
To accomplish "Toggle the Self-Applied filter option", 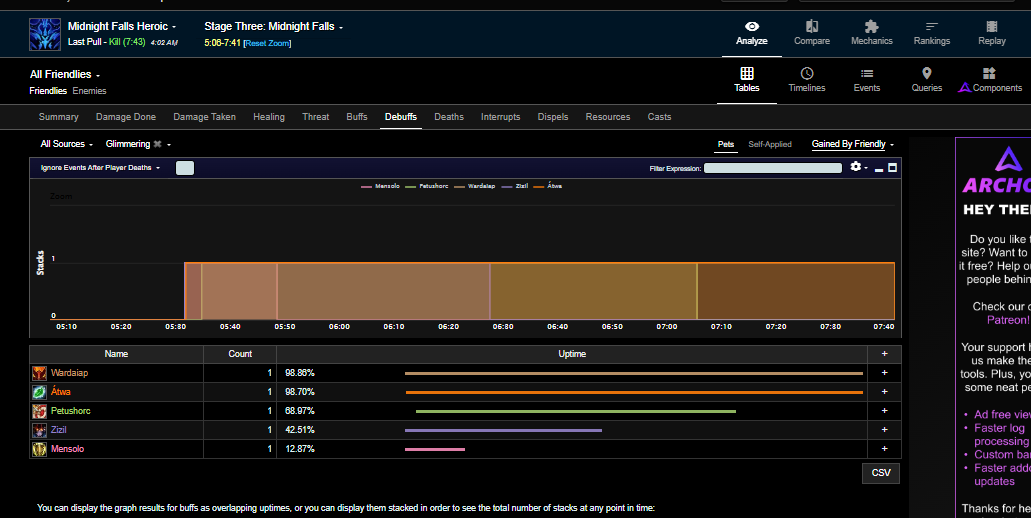I will pos(770,145).
